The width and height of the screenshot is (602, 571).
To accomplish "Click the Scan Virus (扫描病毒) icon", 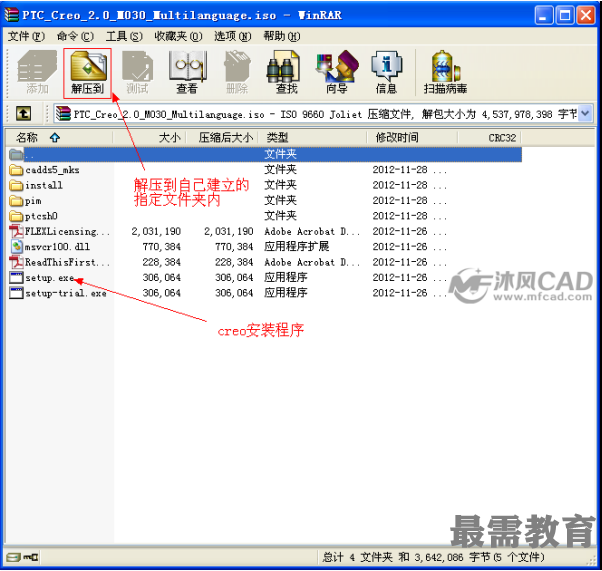I will 445,73.
